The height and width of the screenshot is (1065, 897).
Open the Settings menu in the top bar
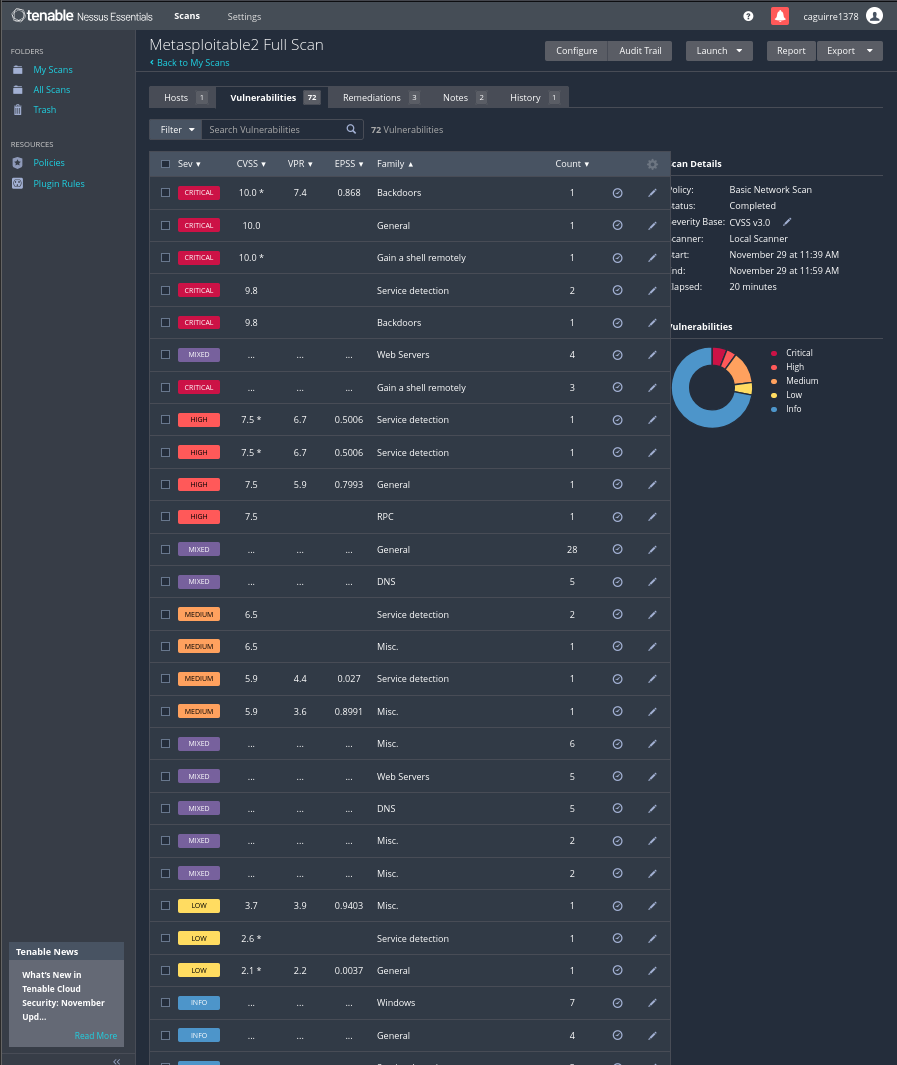[244, 17]
